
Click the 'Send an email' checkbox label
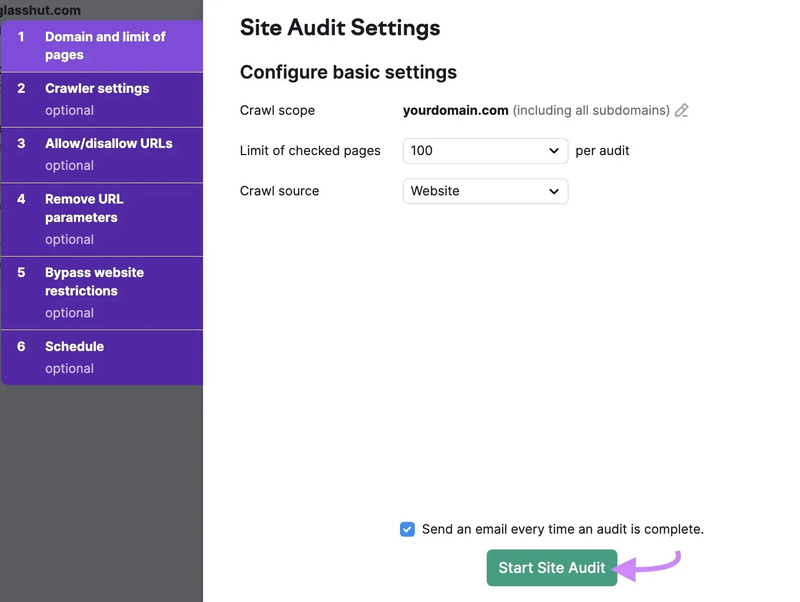[562, 530]
